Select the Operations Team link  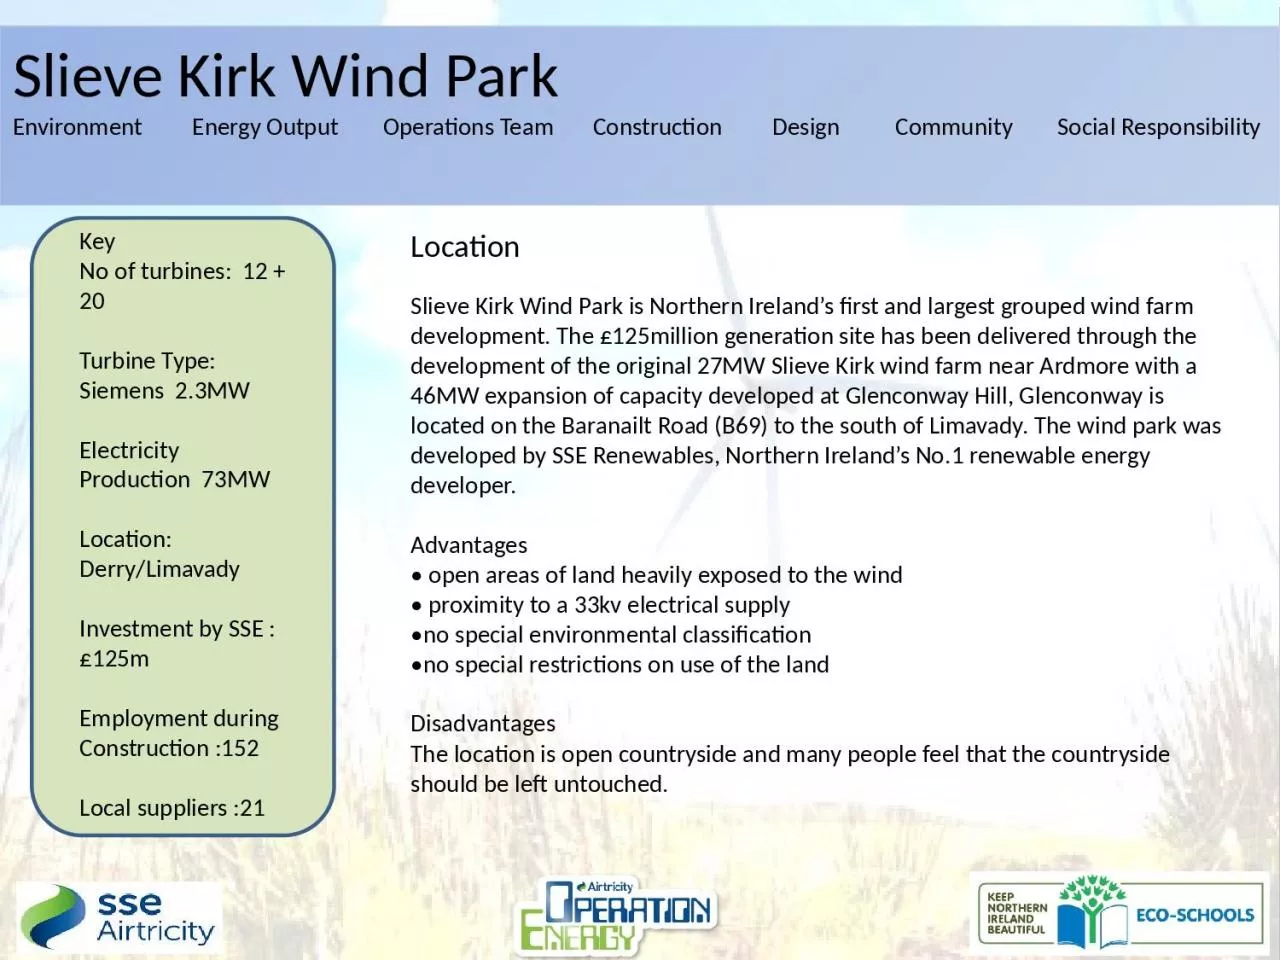coord(468,127)
